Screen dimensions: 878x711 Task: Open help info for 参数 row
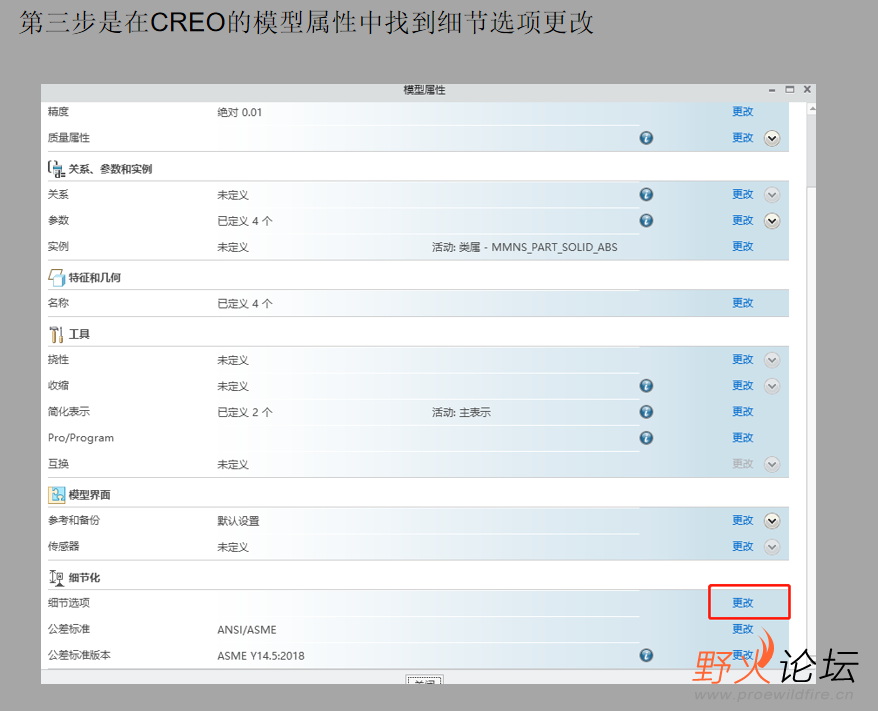(646, 221)
